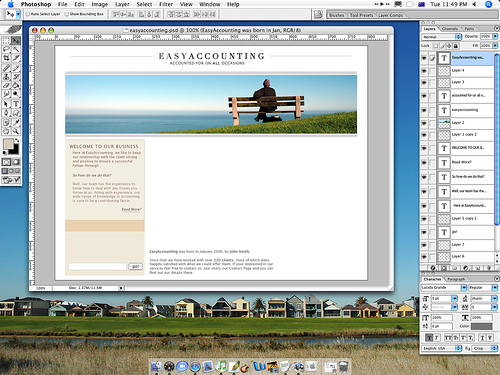Toggle lock all in Layers panel
500x375 pixels.
pos(456,46)
